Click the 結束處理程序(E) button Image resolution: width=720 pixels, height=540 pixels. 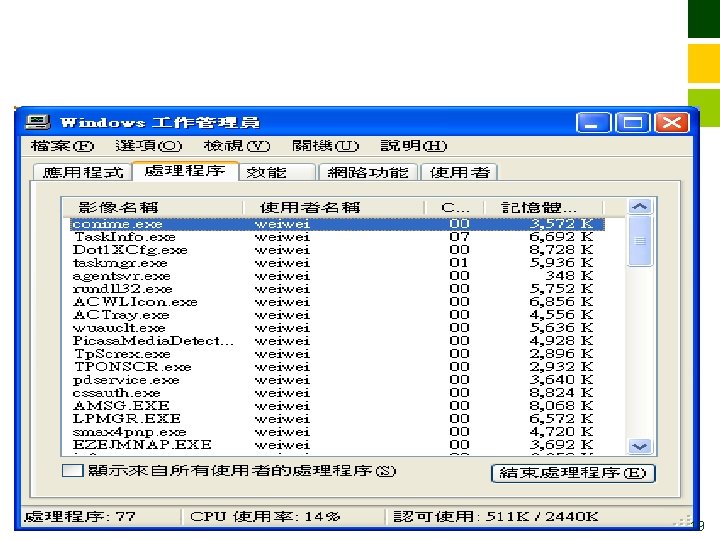(x=573, y=472)
